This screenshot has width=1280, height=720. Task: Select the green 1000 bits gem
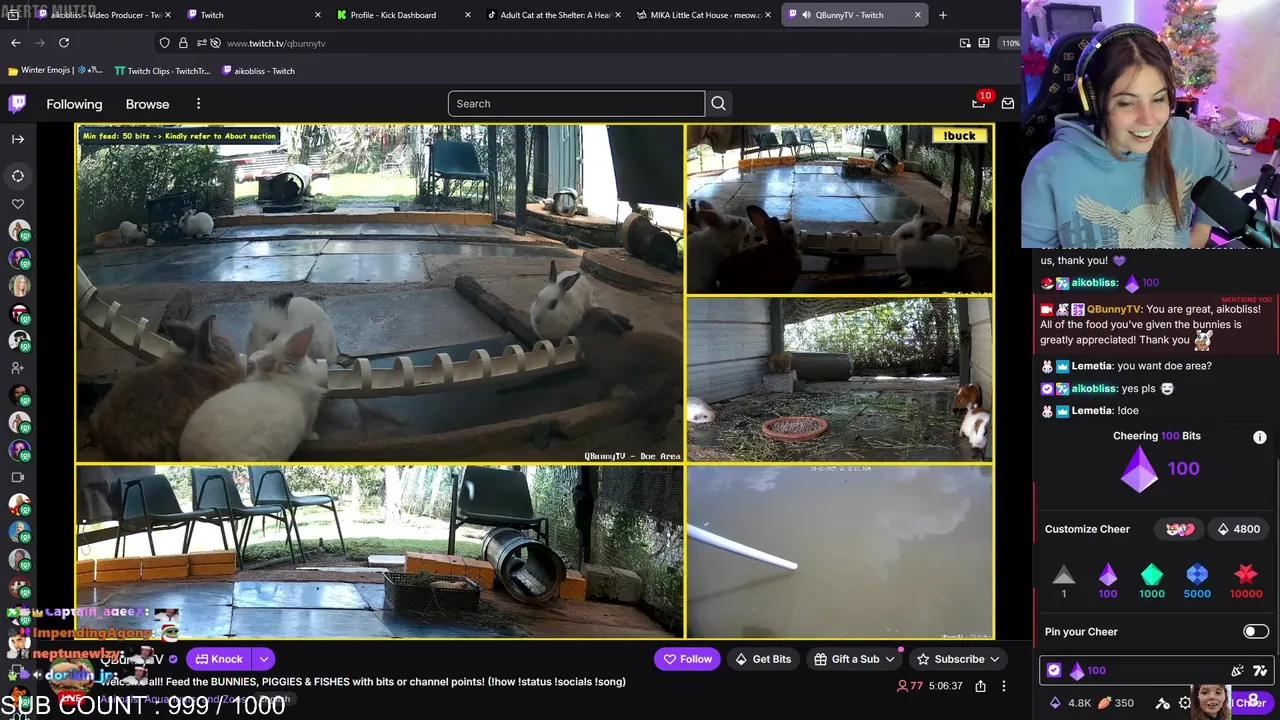click(1152, 580)
